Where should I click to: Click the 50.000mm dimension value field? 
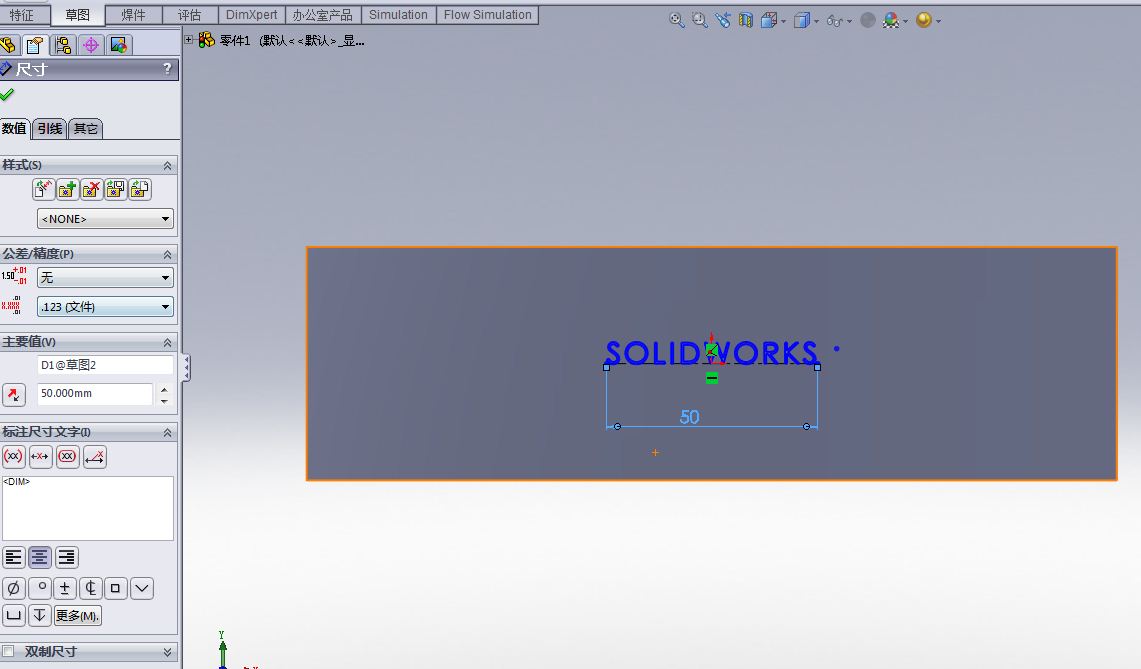(x=95, y=393)
